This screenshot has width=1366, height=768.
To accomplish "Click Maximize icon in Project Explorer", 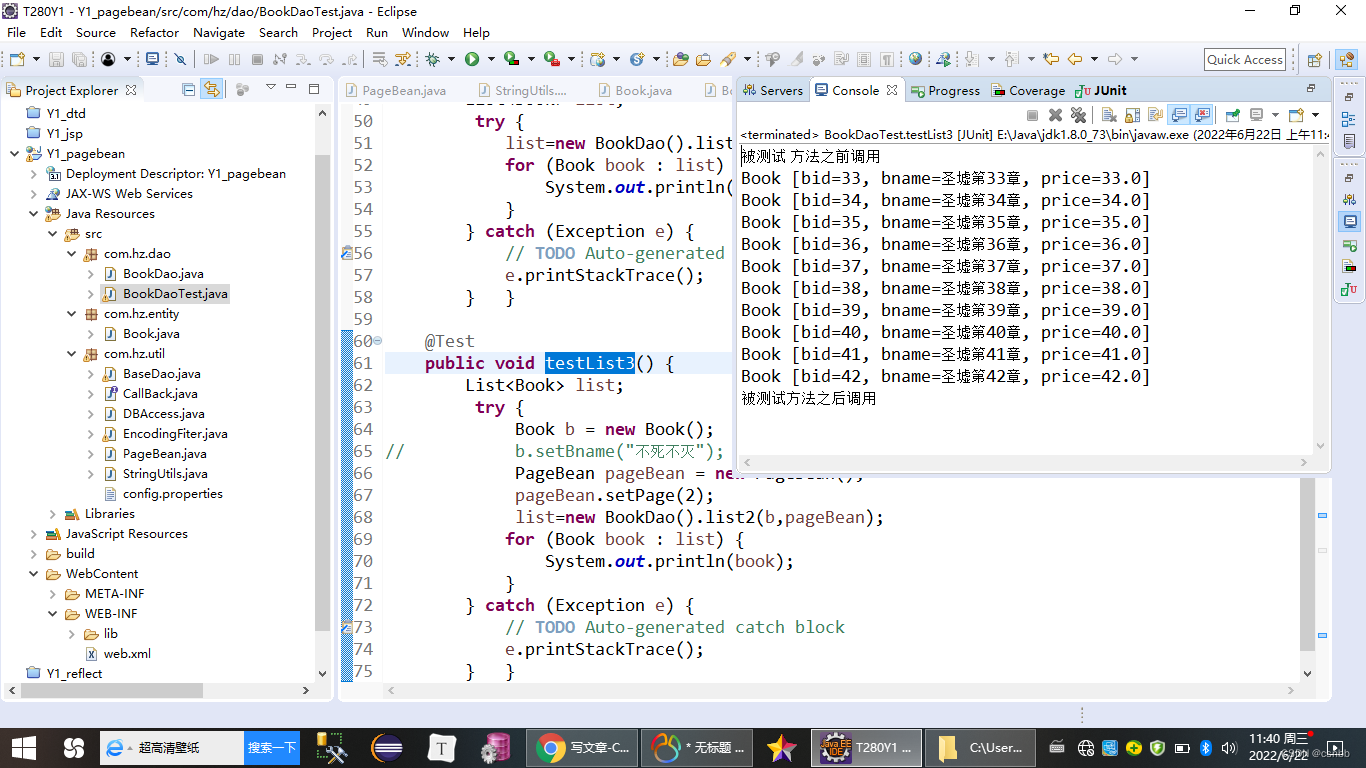I will click(314, 89).
